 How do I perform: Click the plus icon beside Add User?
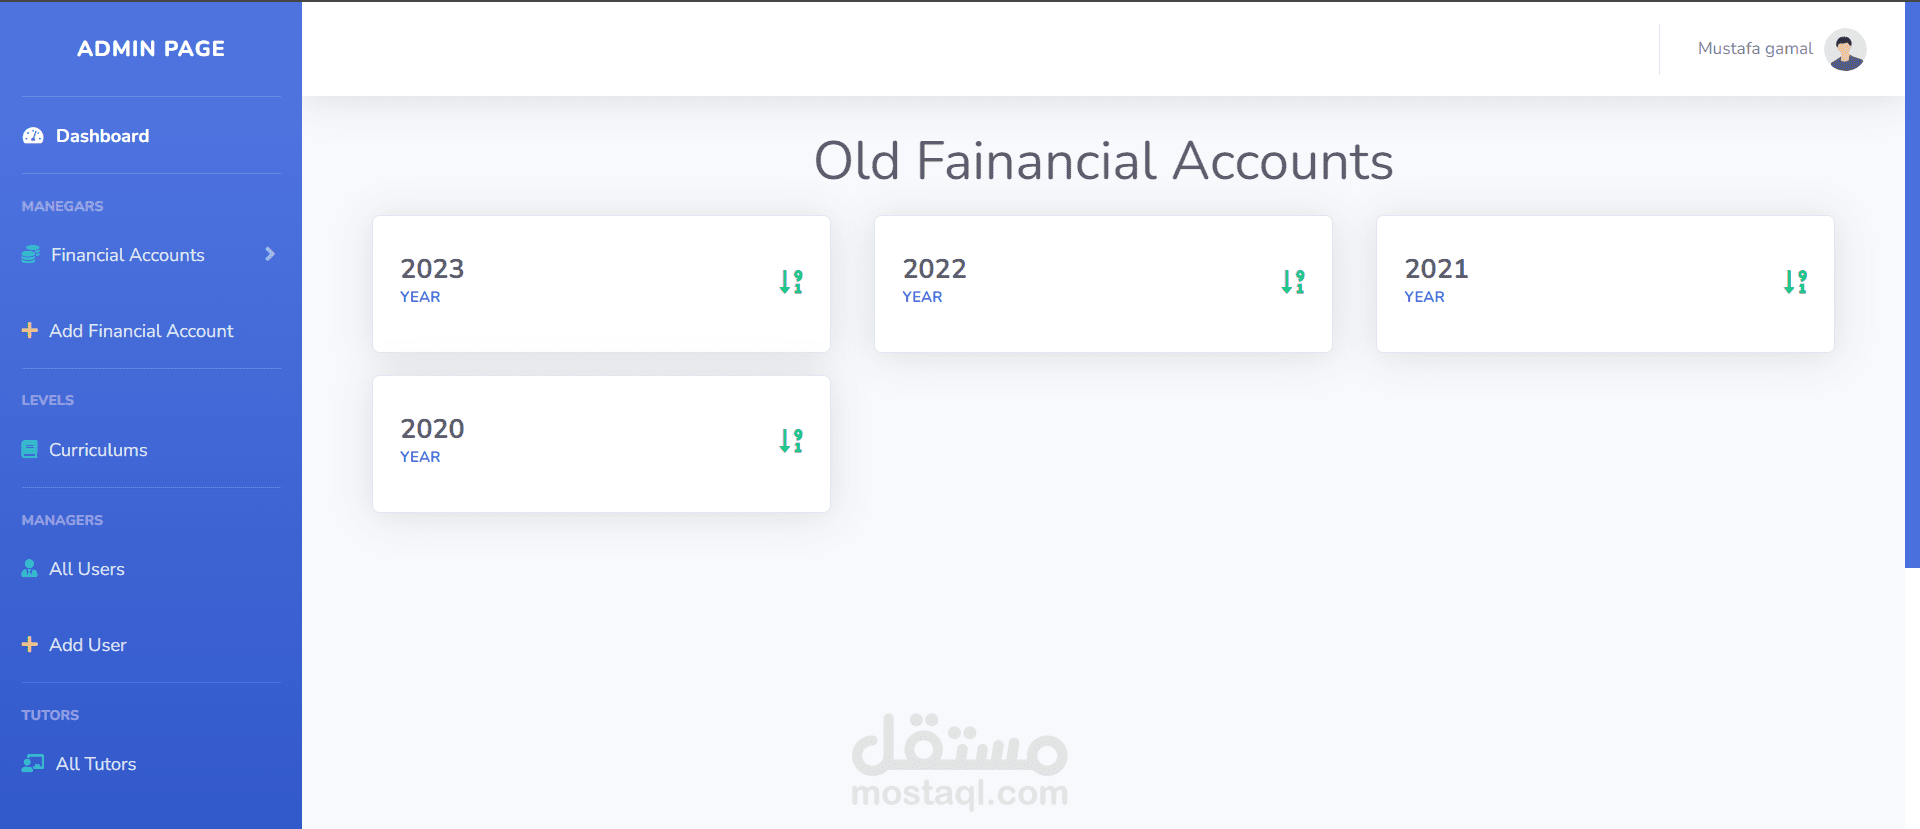click(x=30, y=645)
